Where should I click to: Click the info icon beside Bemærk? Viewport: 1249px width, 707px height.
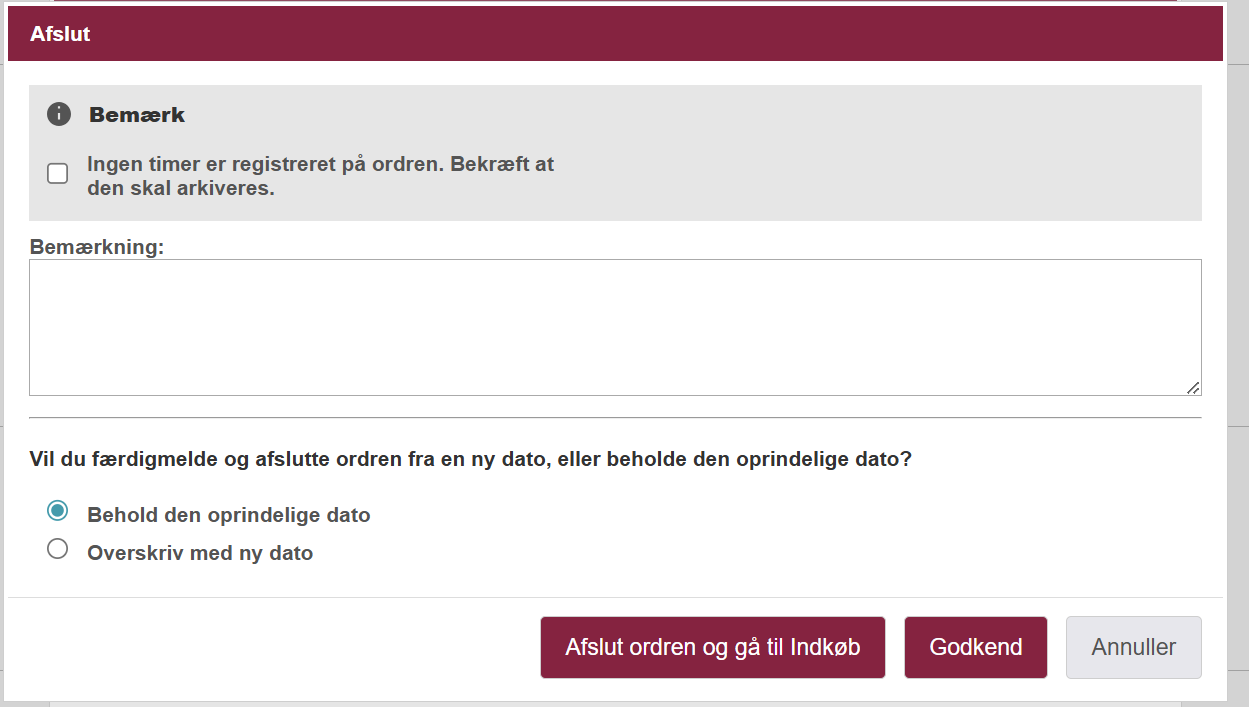point(59,114)
